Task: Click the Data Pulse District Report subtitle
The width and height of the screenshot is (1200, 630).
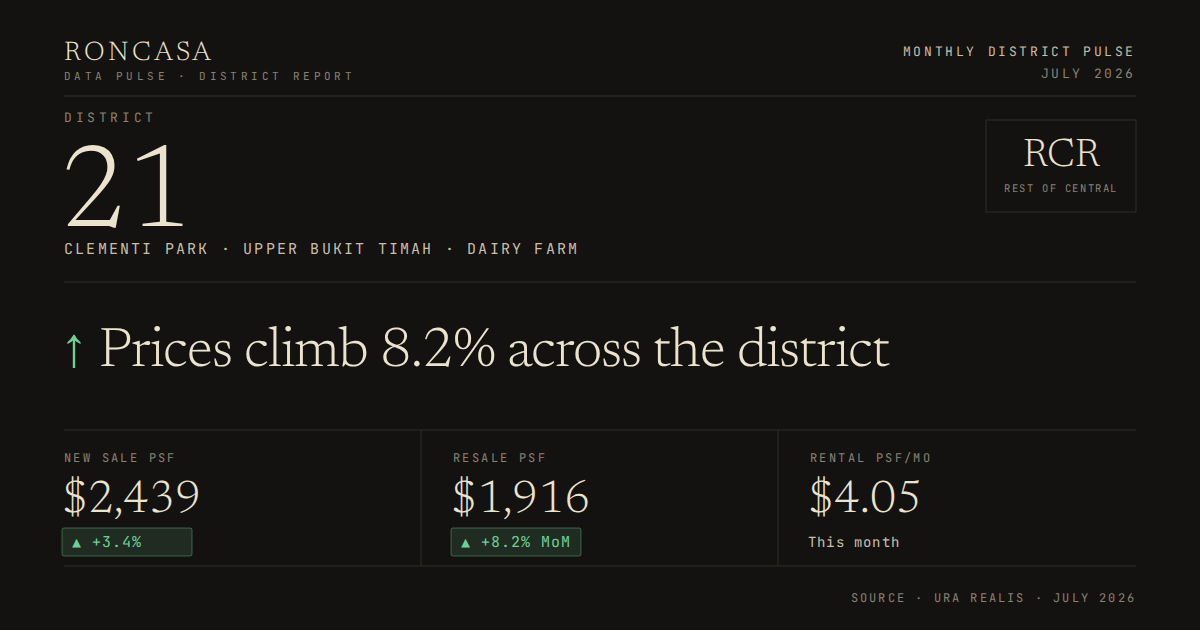Action: point(209,76)
